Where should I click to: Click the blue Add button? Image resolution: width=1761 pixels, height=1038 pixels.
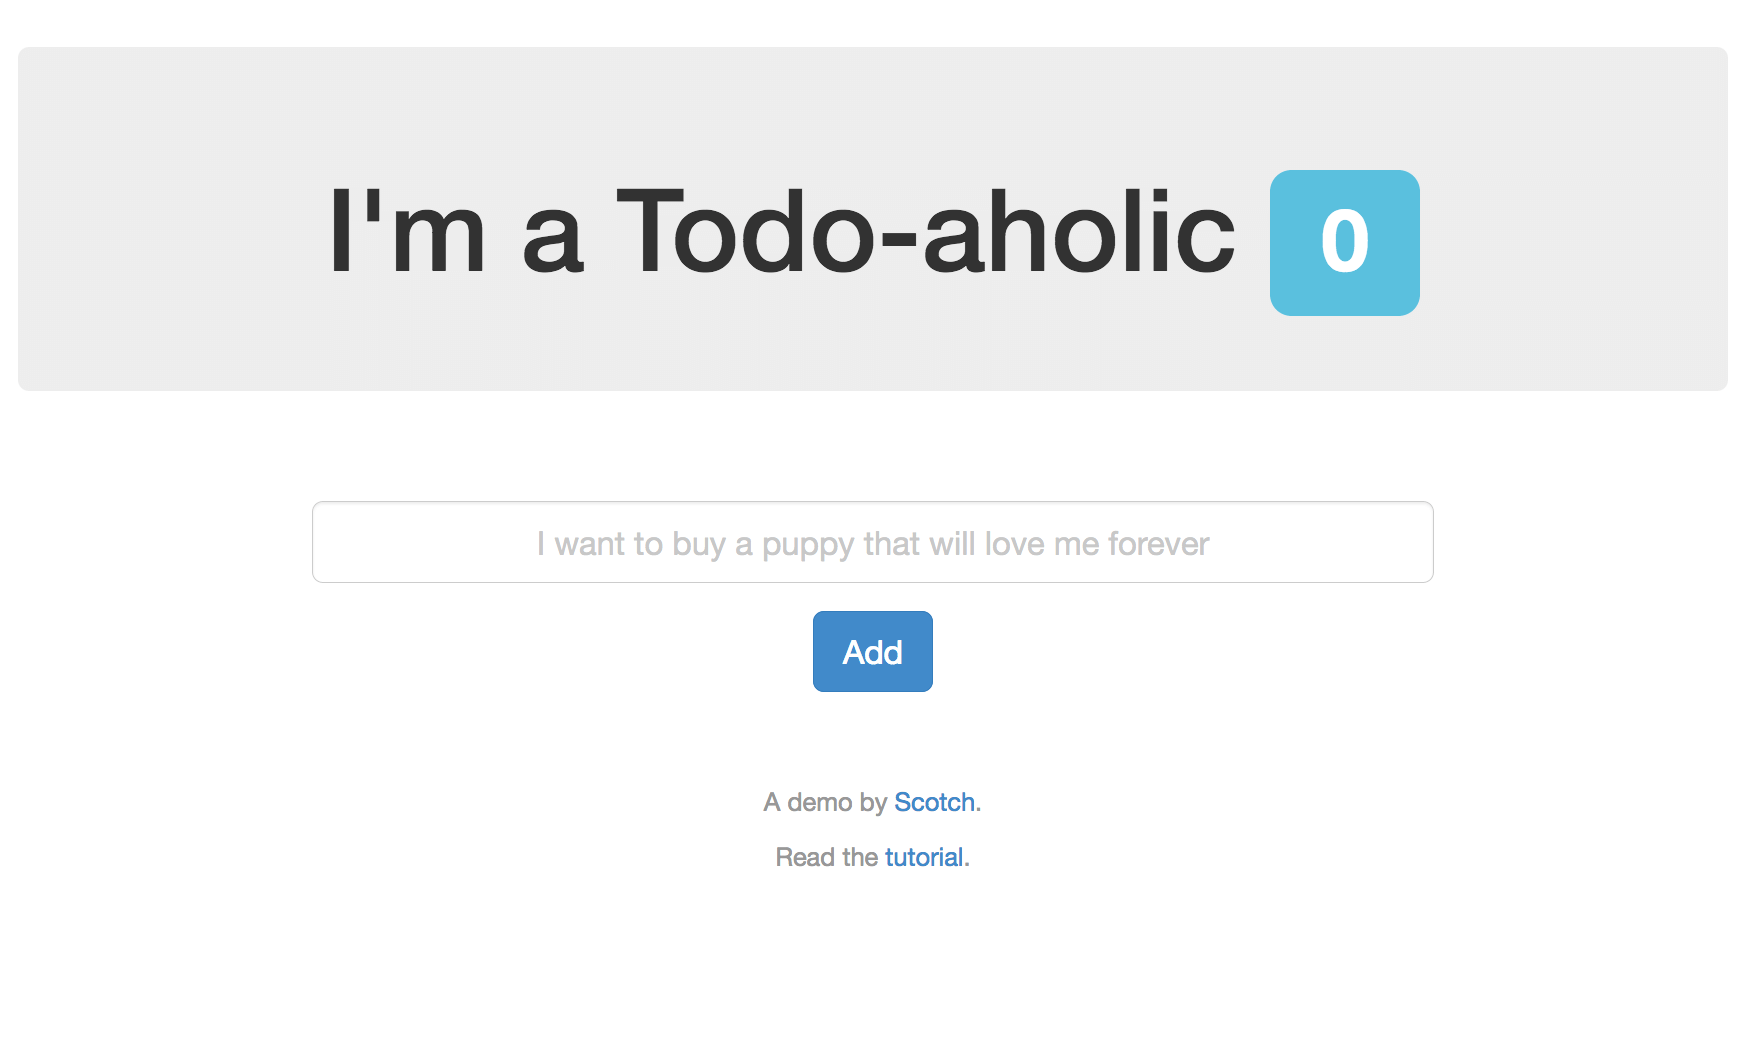872,651
